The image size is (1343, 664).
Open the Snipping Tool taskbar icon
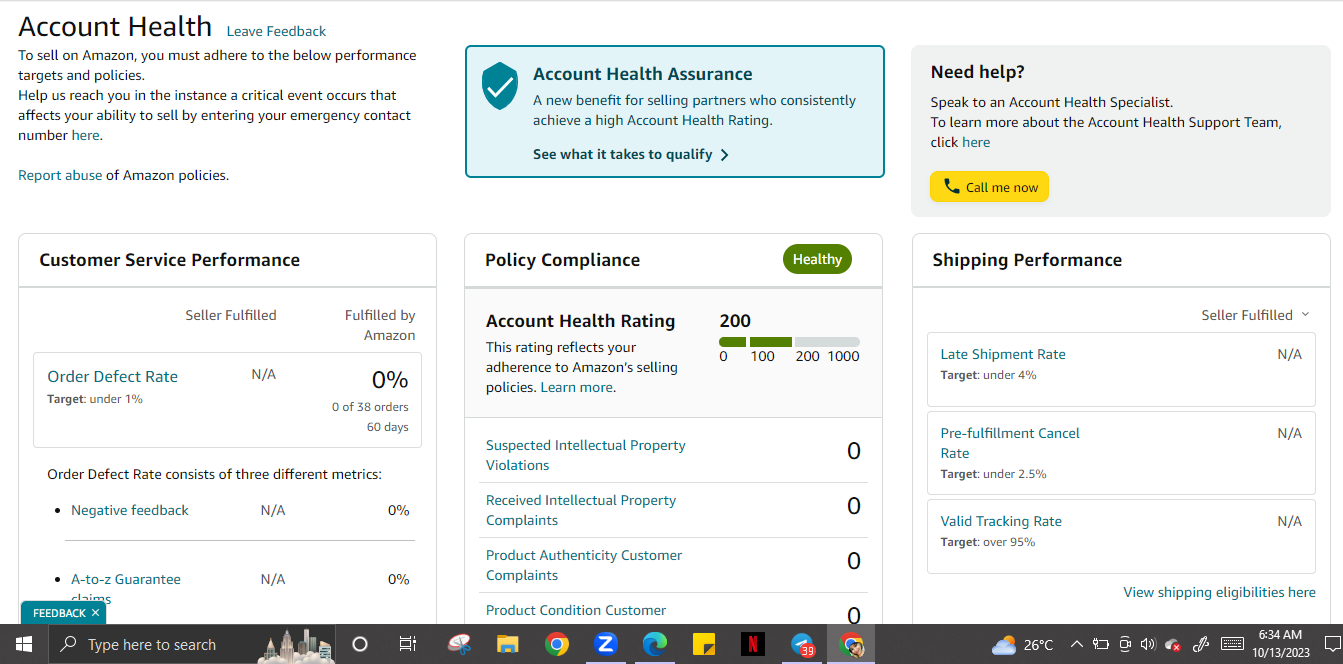[459, 644]
